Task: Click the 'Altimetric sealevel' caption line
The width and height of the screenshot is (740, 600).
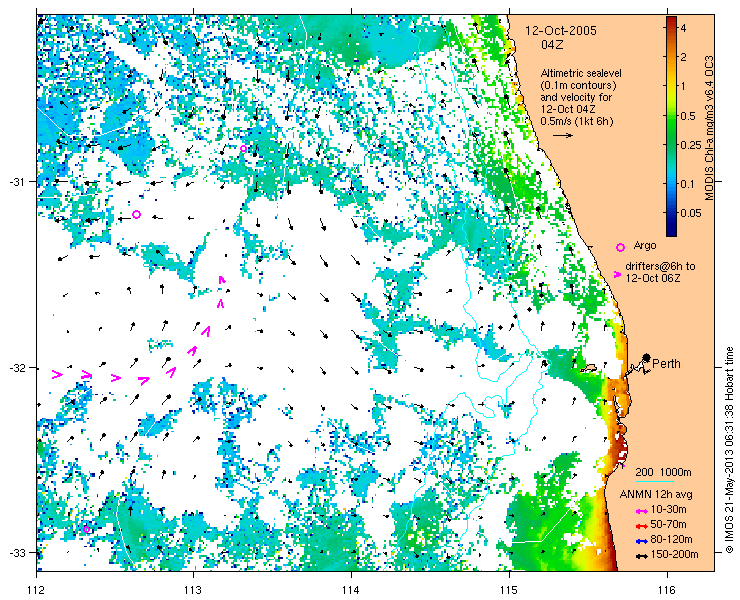Action: [581, 74]
